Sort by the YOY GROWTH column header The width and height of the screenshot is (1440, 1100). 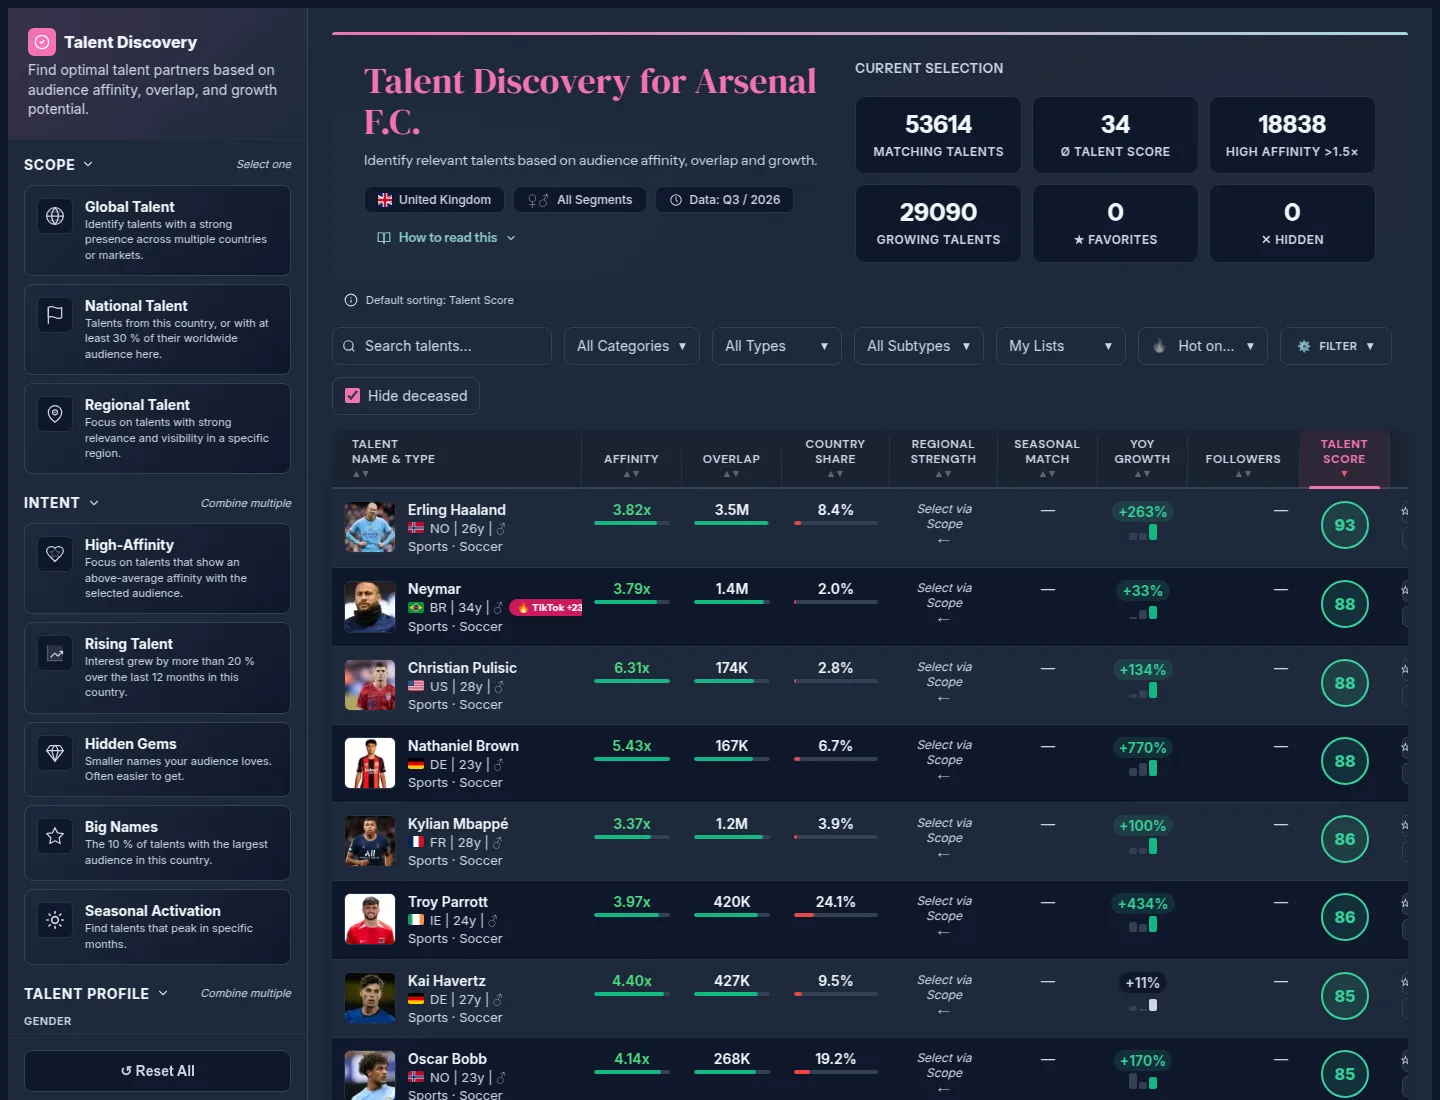click(x=1142, y=458)
